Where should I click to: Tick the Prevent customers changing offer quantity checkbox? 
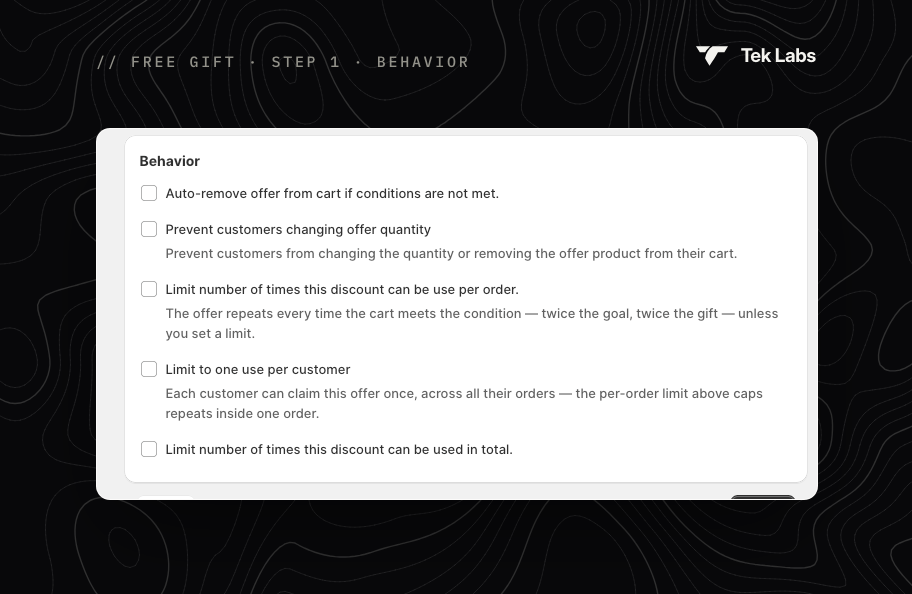coord(149,229)
